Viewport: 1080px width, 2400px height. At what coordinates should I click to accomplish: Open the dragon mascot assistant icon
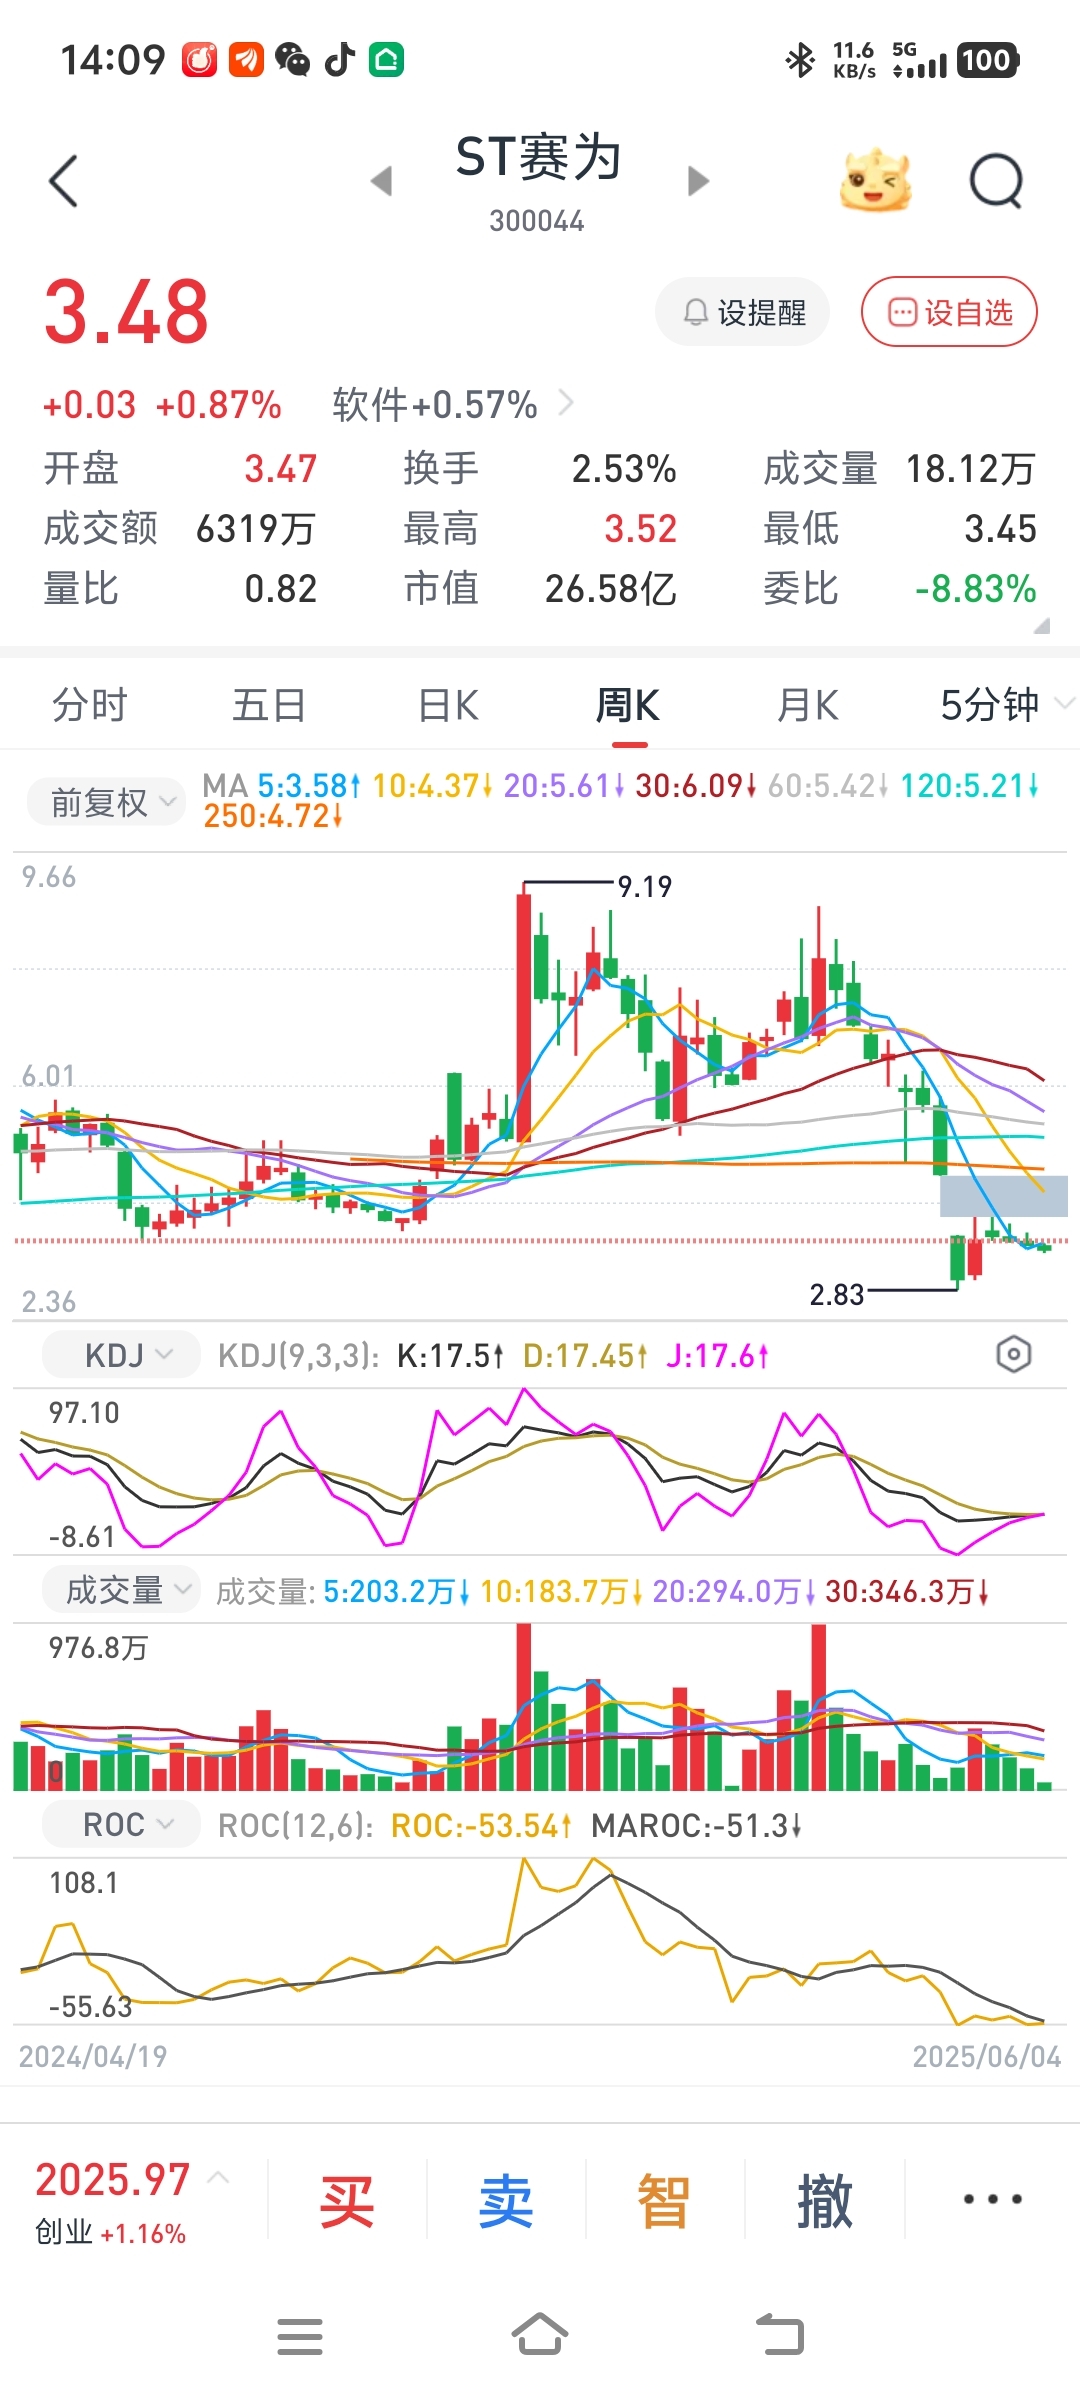click(875, 181)
